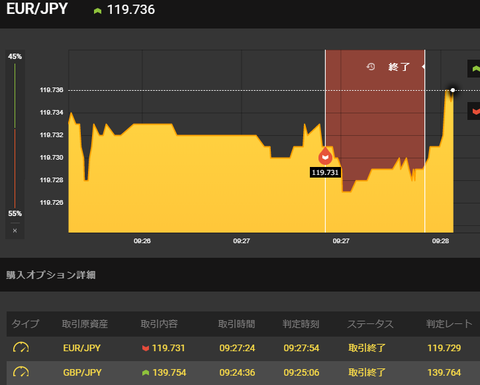
Task: Click the 判定レート column header
Action: [x=449, y=324]
